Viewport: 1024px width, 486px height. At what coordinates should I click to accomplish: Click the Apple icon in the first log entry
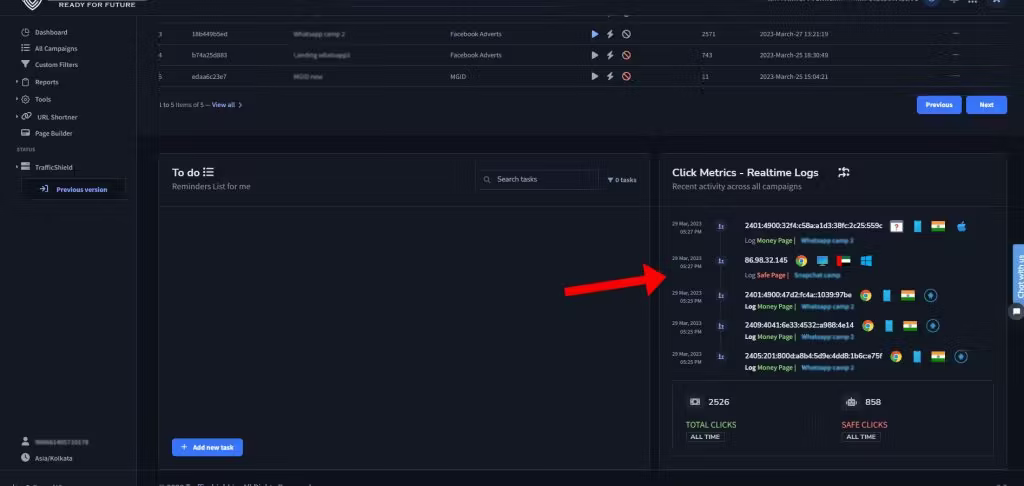point(961,226)
